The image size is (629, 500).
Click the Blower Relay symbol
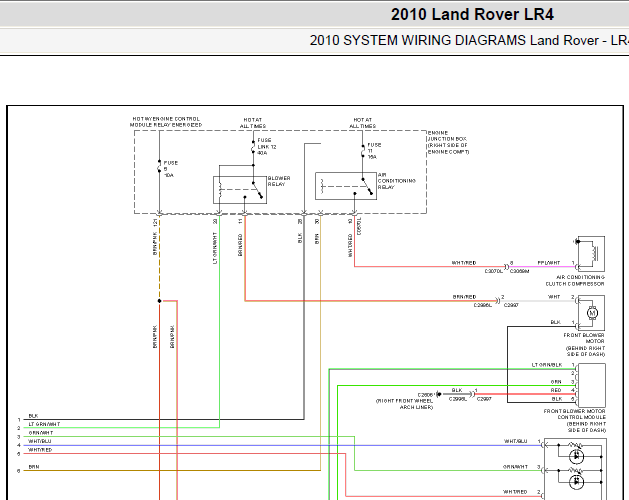click(240, 190)
